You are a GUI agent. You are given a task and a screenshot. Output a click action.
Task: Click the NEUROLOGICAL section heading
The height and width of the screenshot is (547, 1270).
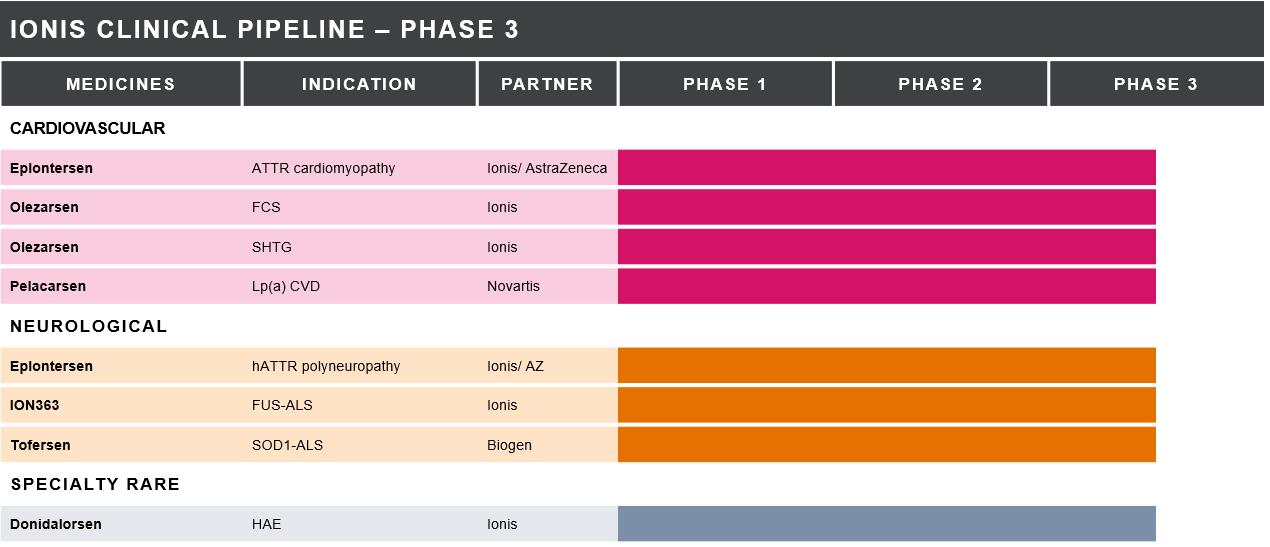(x=89, y=326)
